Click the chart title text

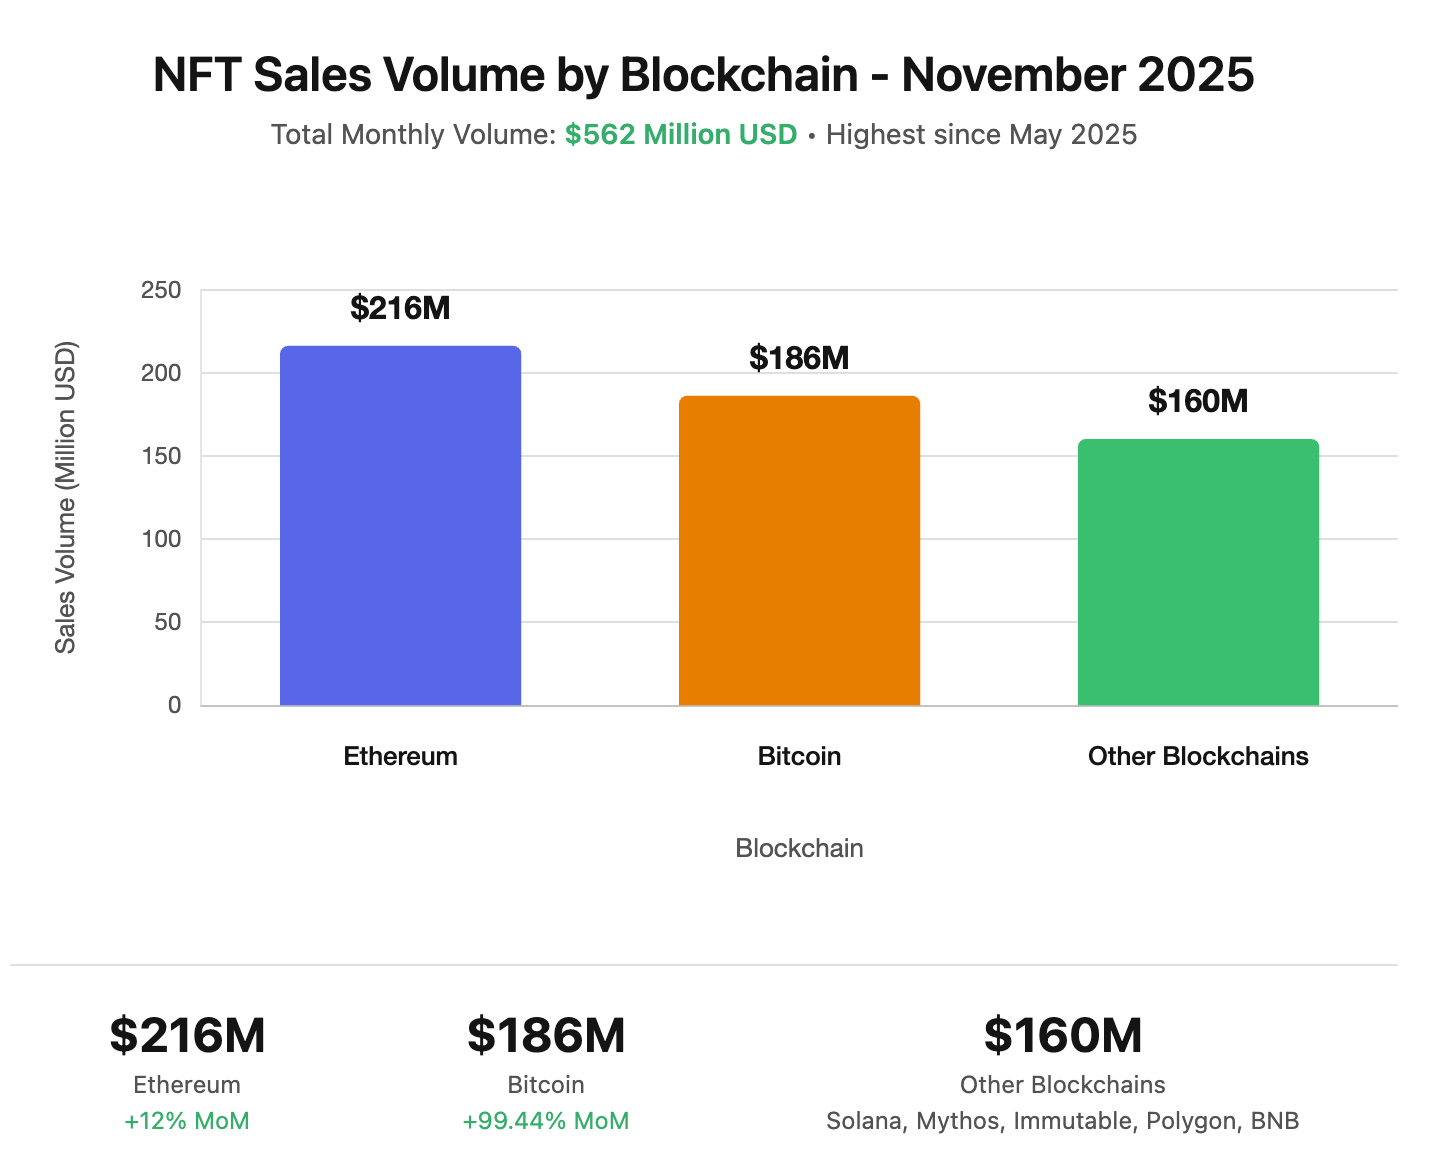703,76
